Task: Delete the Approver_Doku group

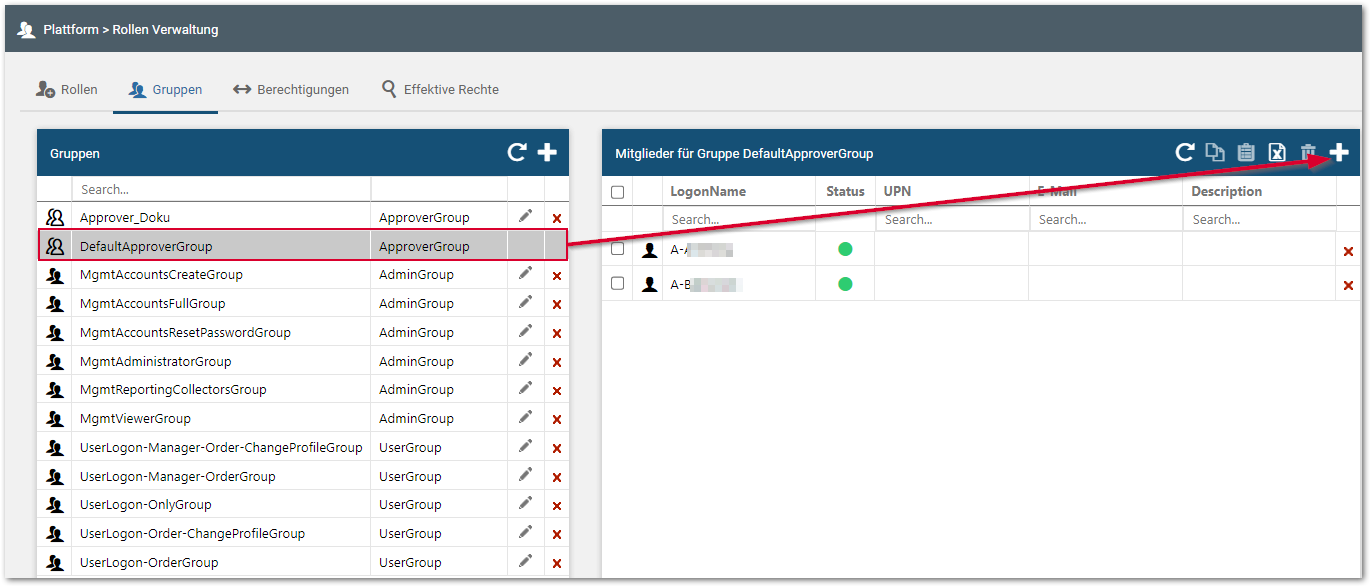Action: pyautogui.click(x=557, y=218)
